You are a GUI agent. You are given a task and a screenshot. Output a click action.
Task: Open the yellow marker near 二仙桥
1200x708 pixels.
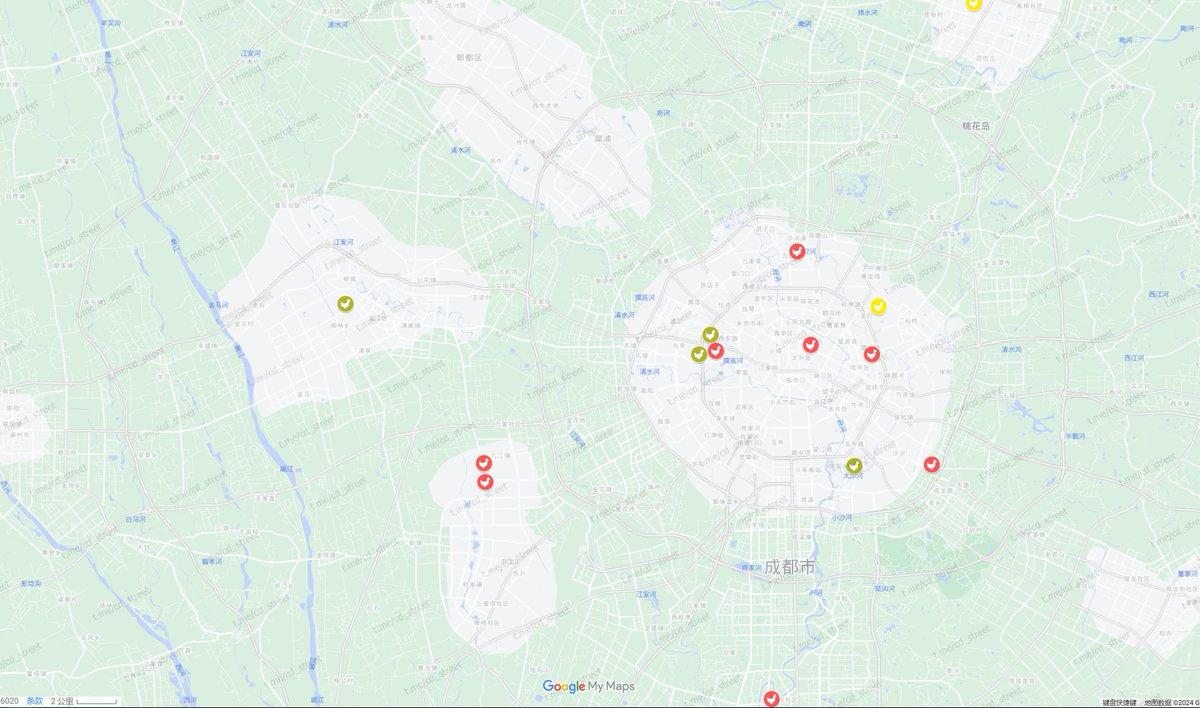pos(878,306)
